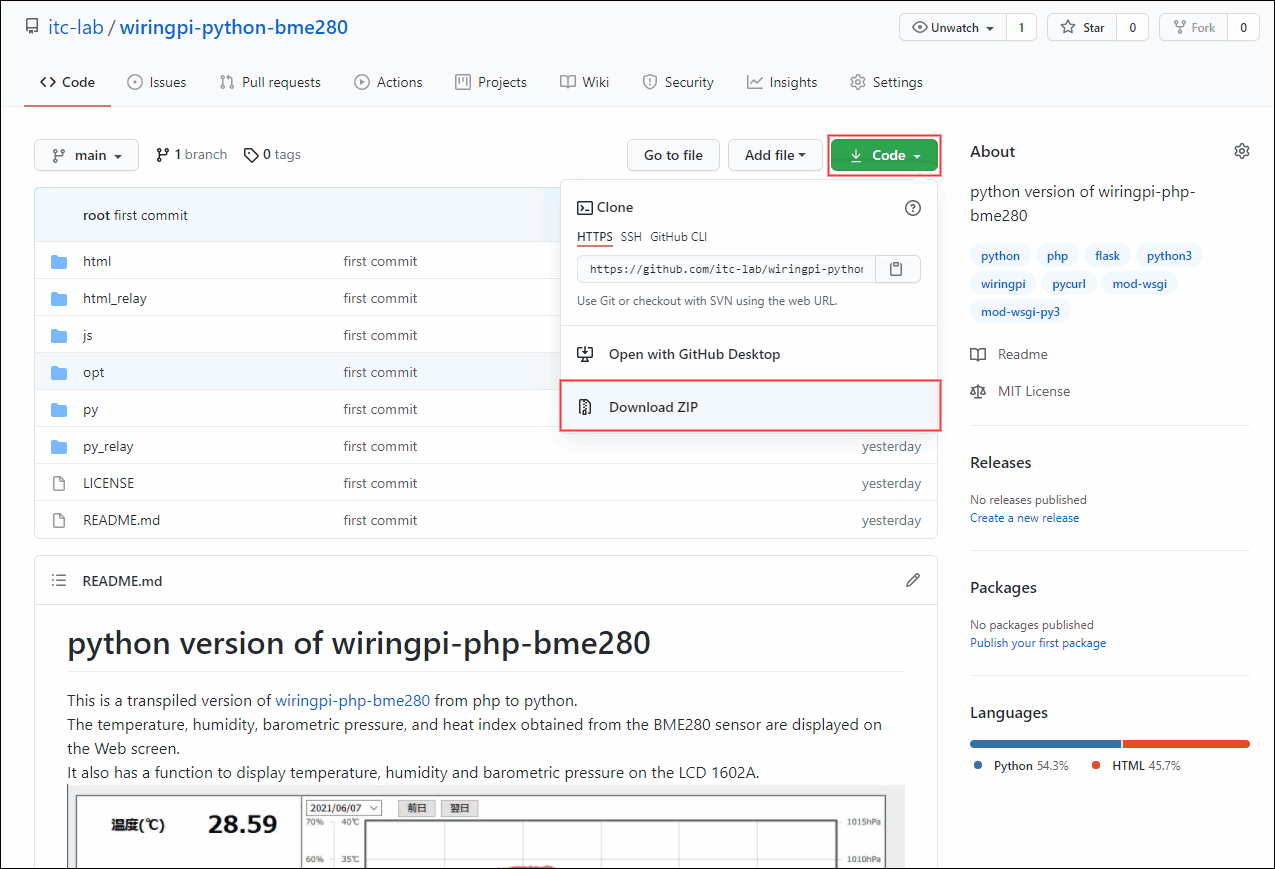Switch to the Security tab
The image size is (1275, 869).
pos(677,82)
